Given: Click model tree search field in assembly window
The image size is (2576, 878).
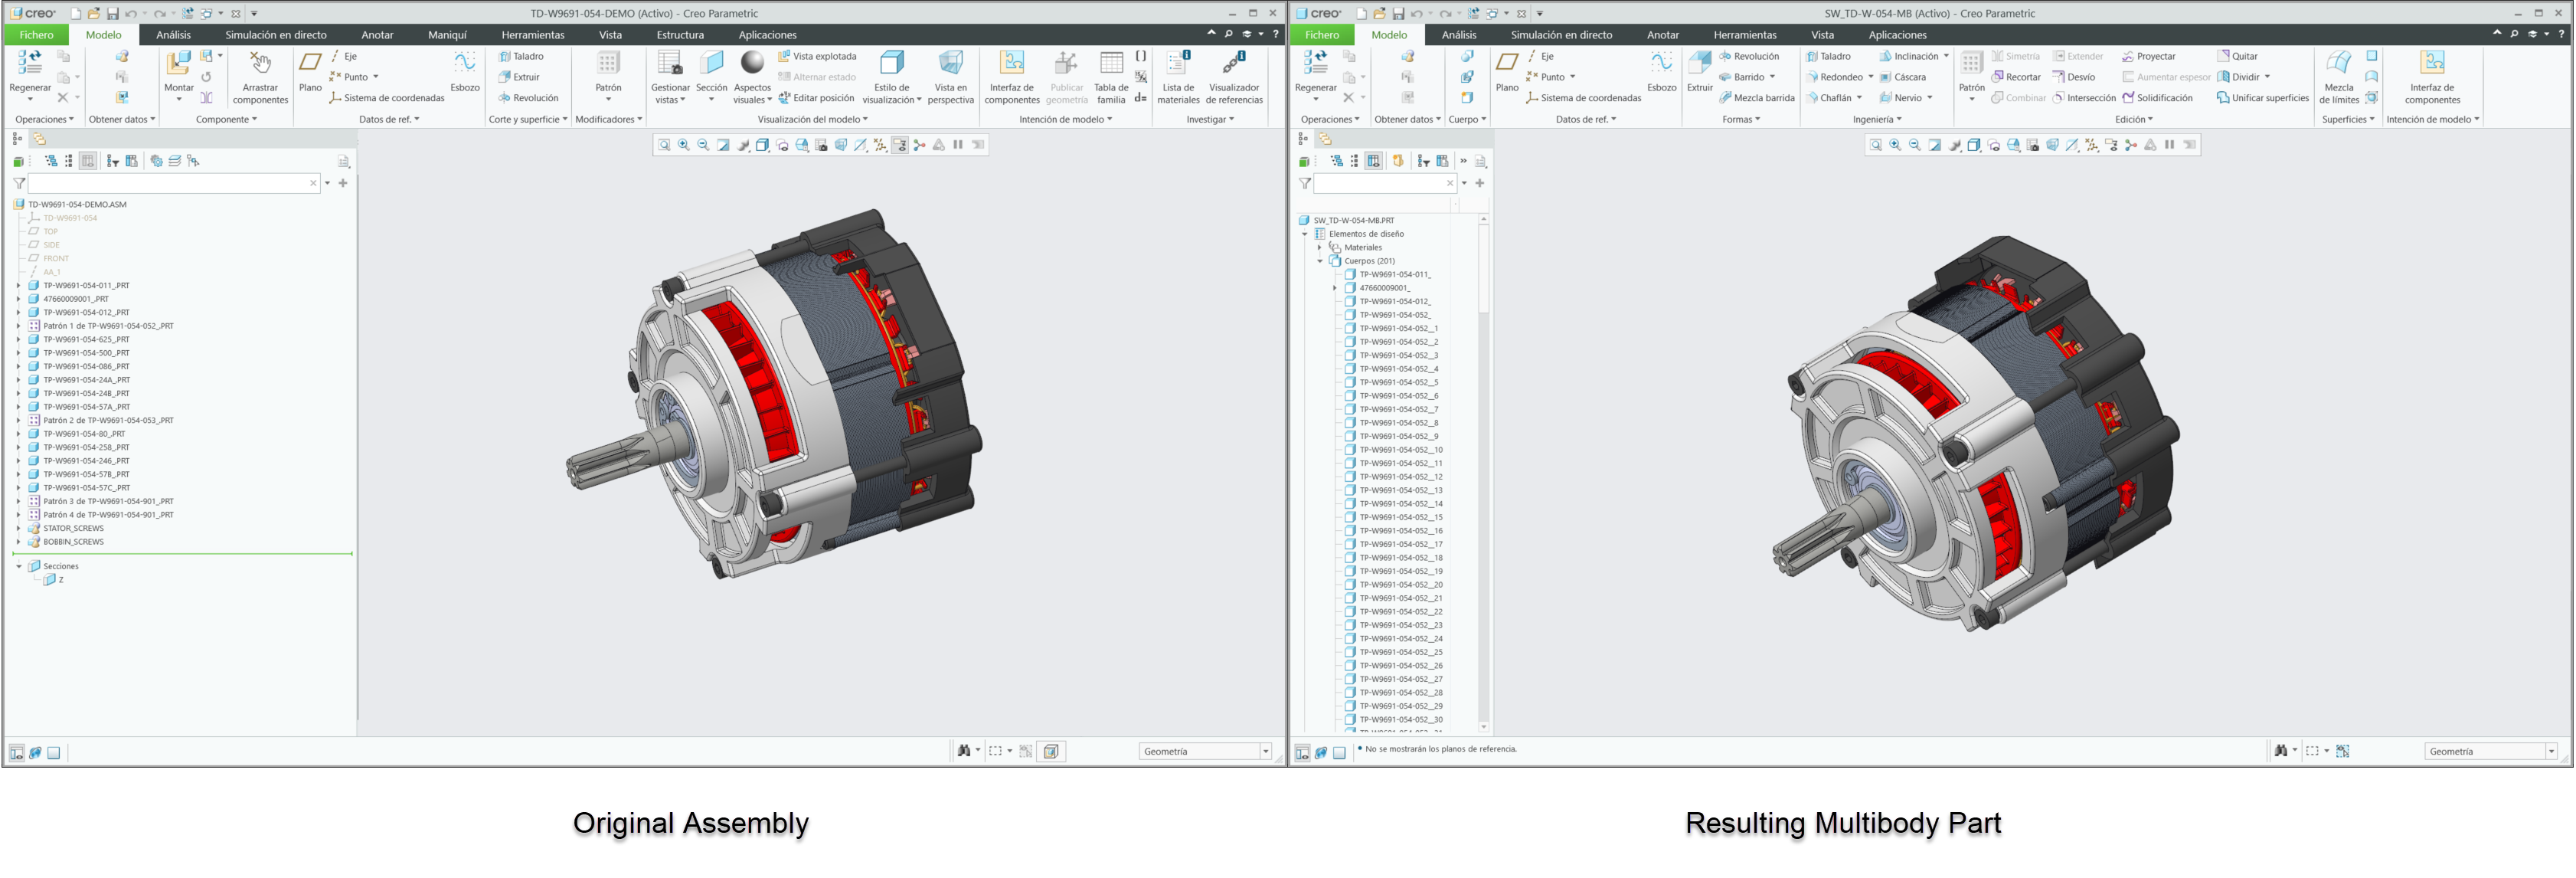Looking at the screenshot, I should click(173, 183).
